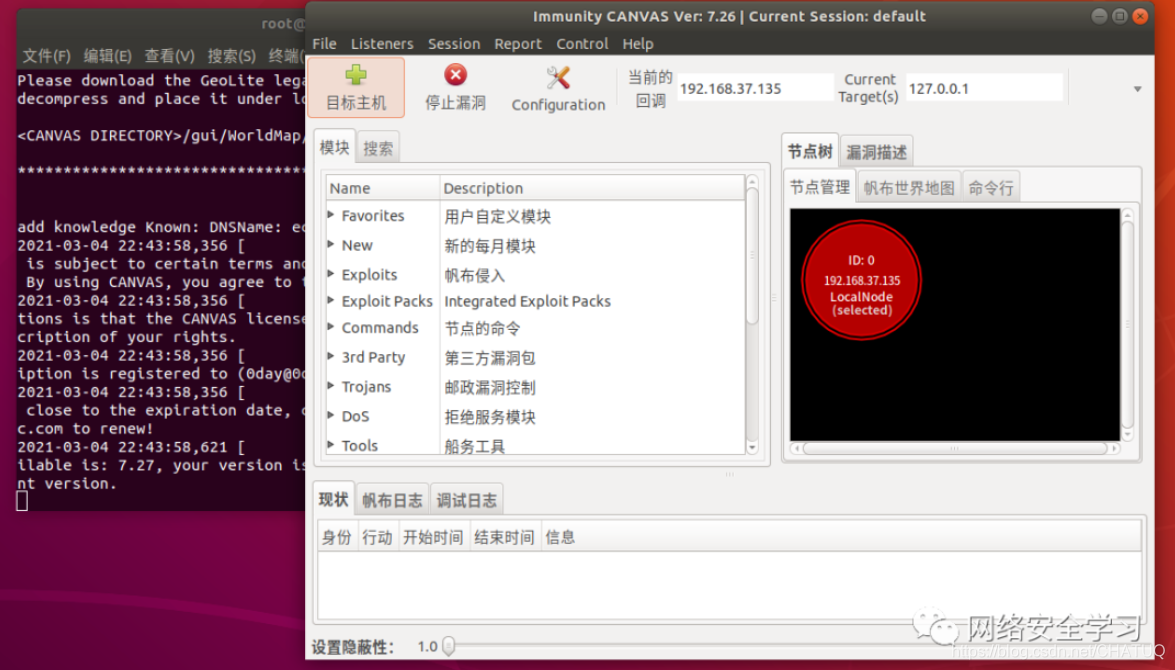
Task: Open Configuration tools icon
Action: point(558,76)
